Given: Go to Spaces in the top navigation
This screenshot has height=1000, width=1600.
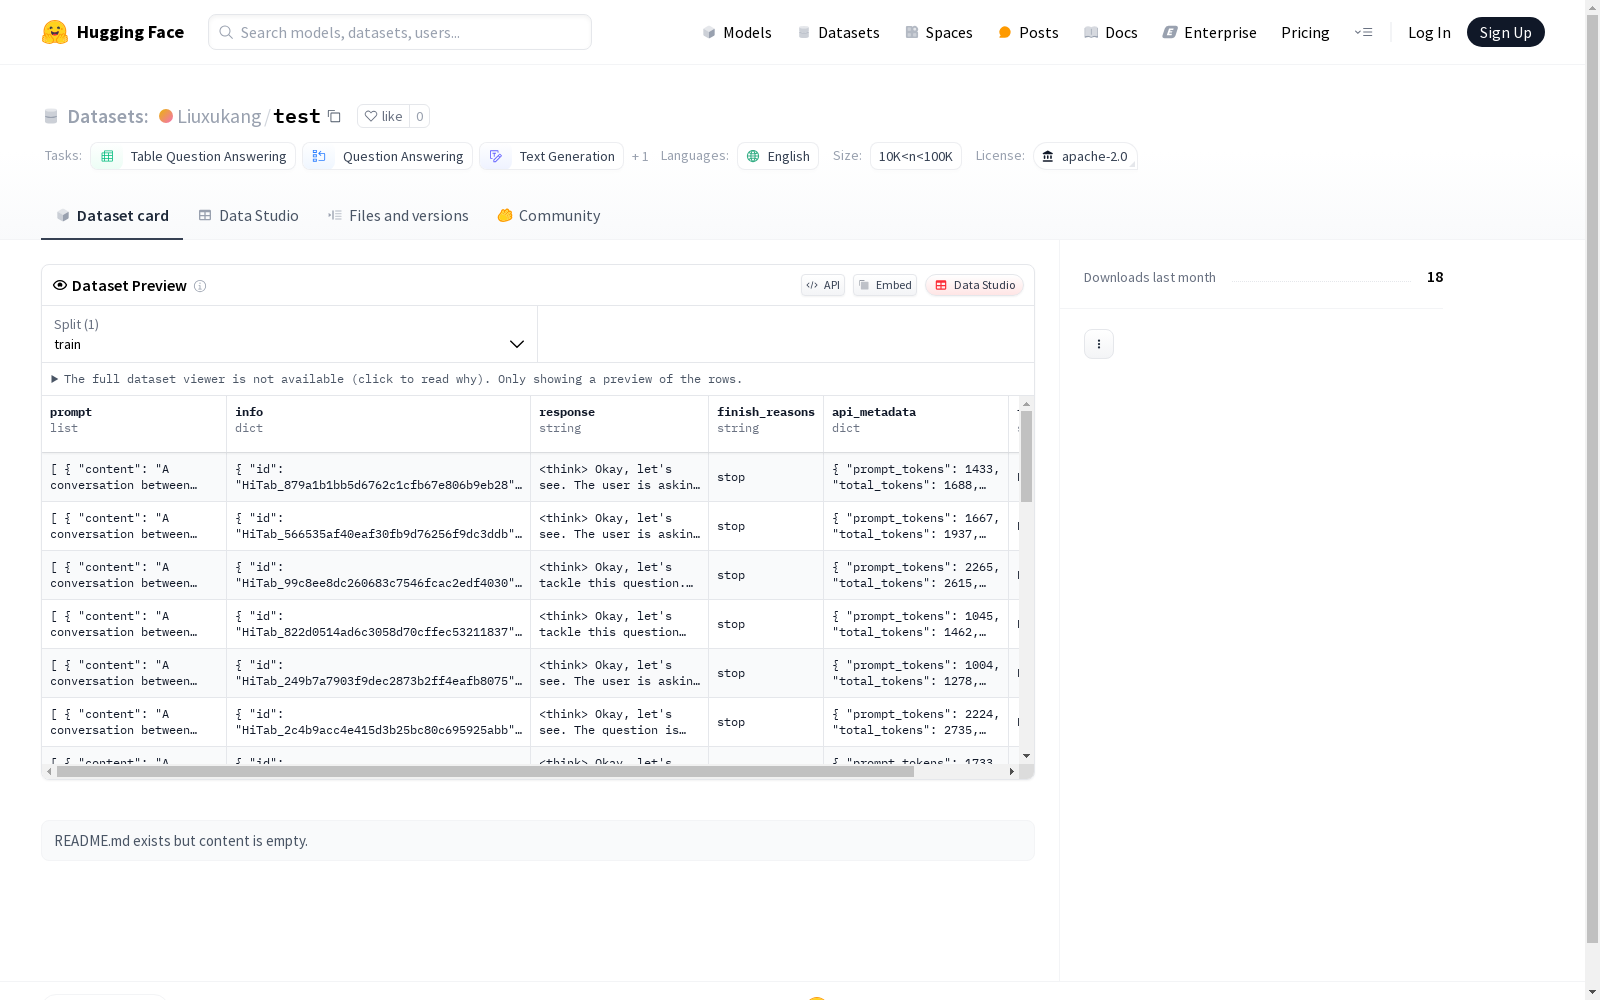Looking at the screenshot, I should click(939, 32).
